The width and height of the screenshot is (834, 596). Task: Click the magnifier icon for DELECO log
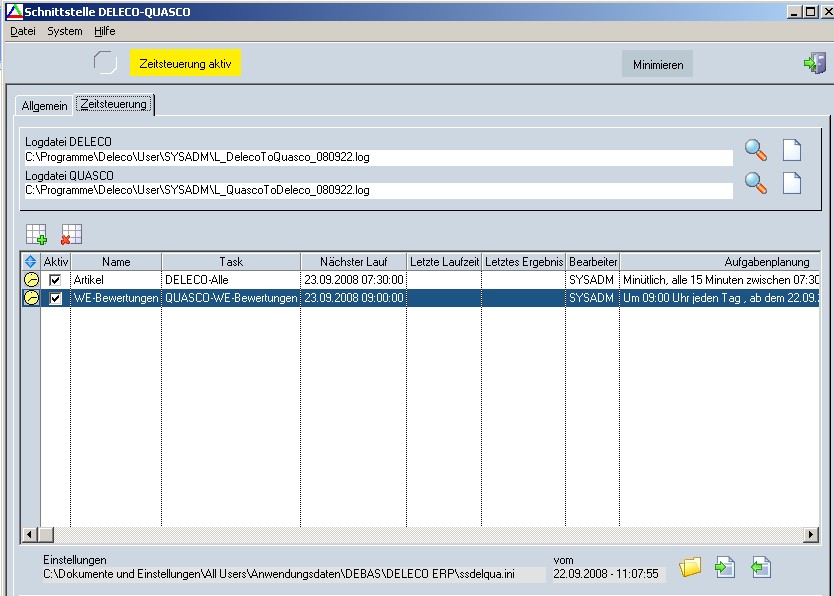(756, 150)
